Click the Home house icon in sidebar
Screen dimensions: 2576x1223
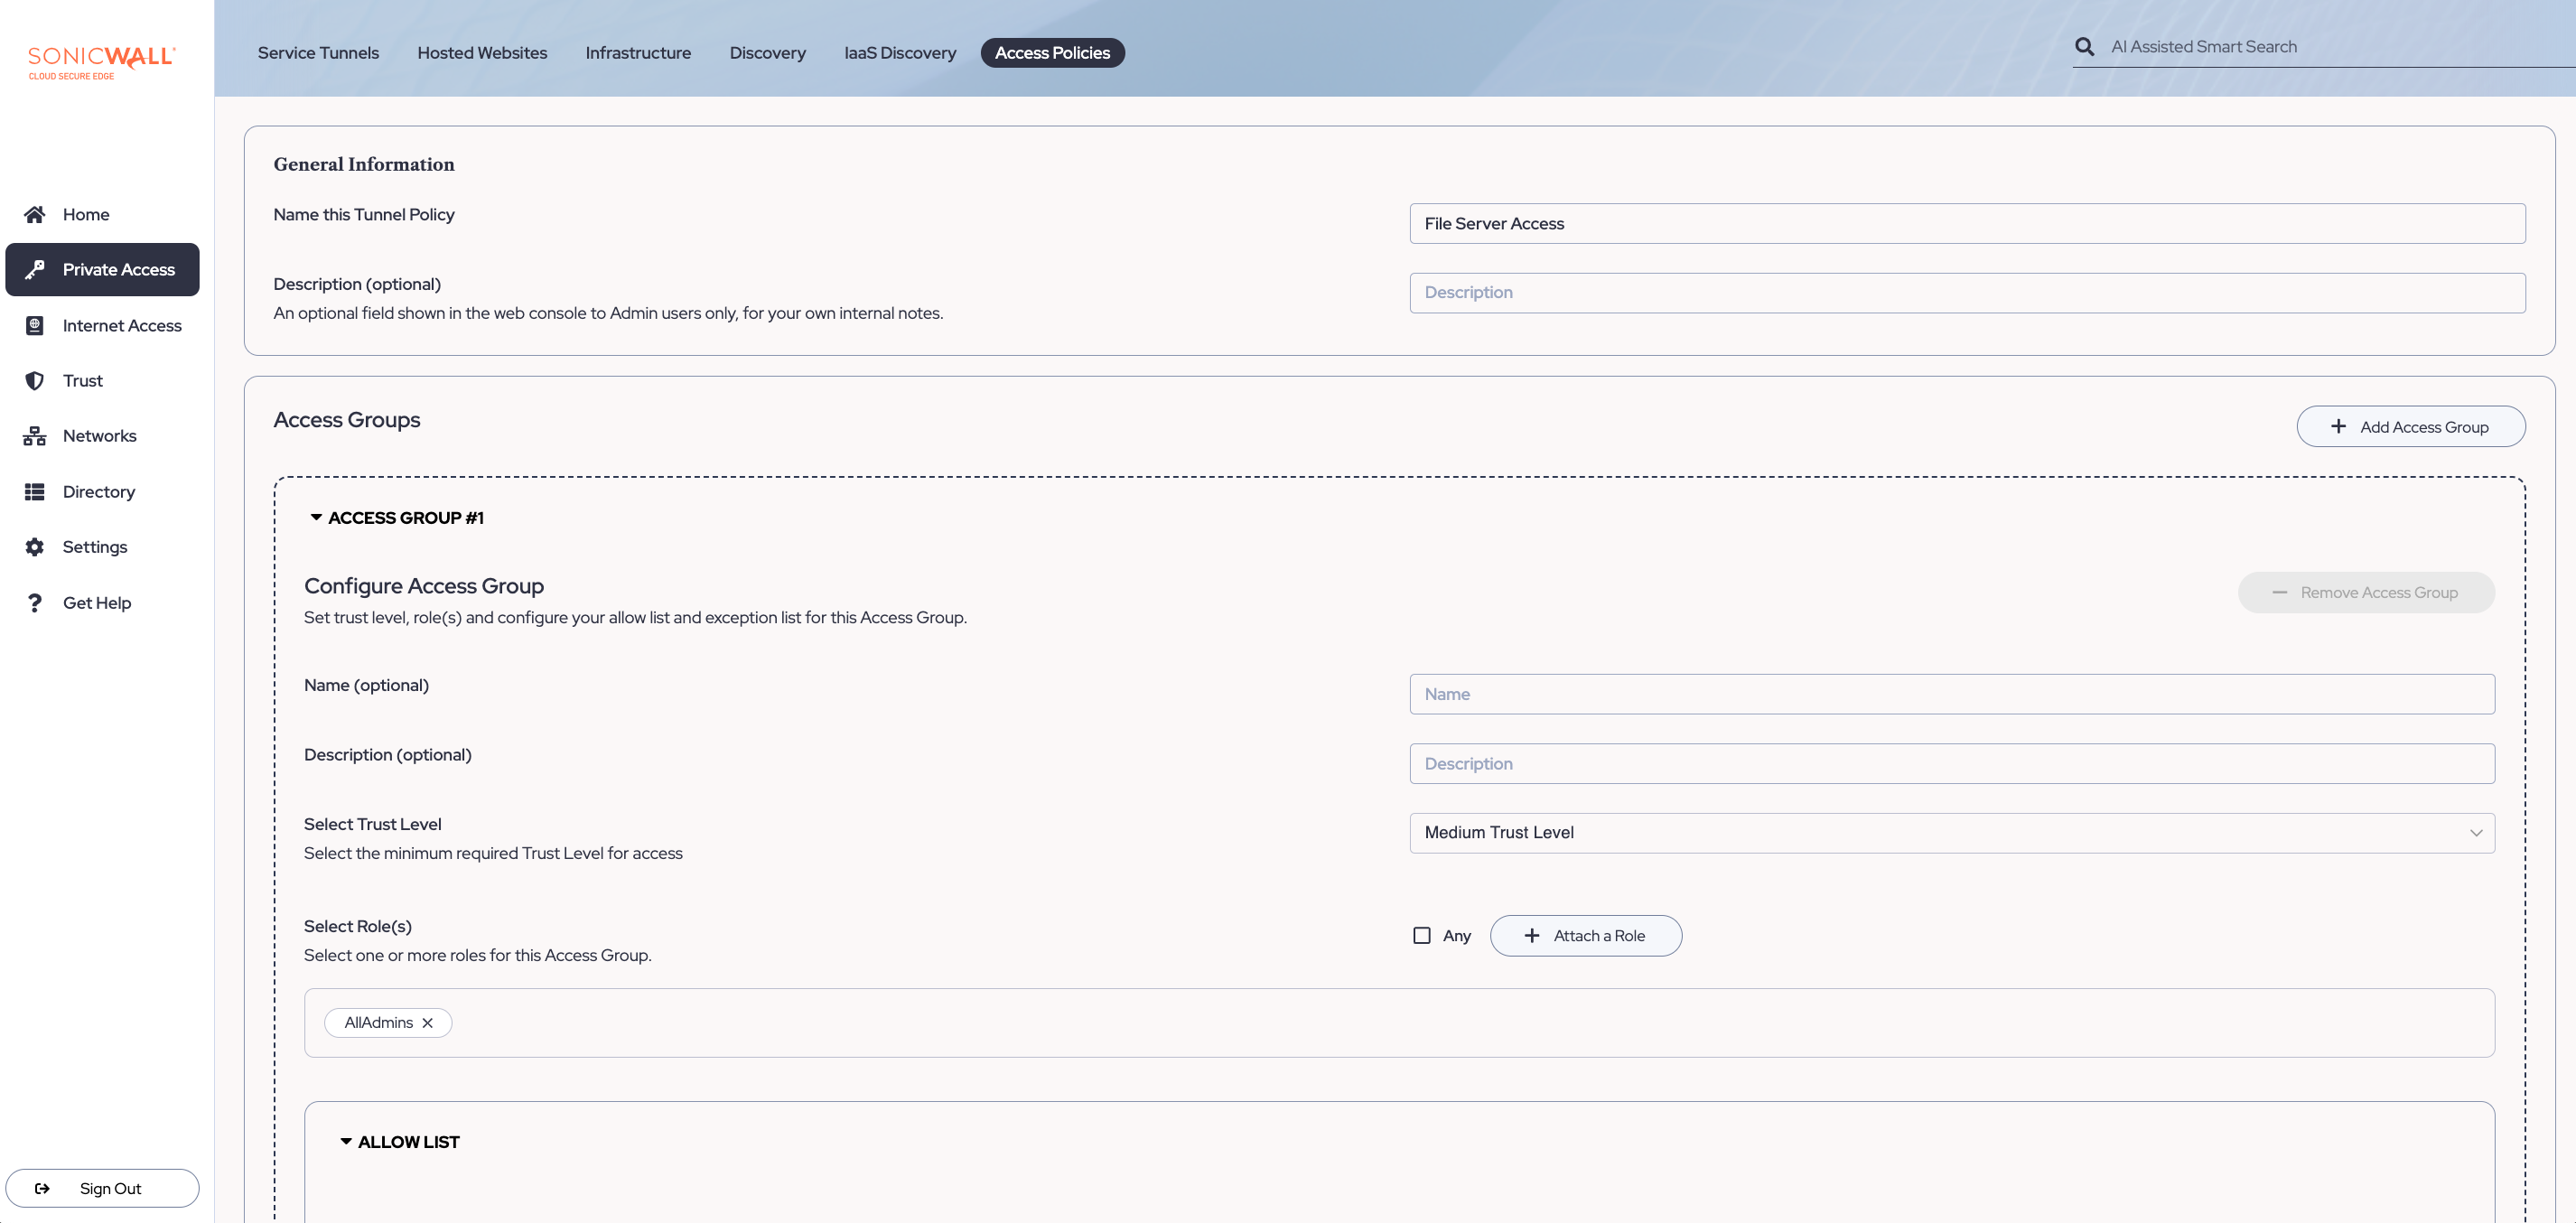click(x=35, y=214)
